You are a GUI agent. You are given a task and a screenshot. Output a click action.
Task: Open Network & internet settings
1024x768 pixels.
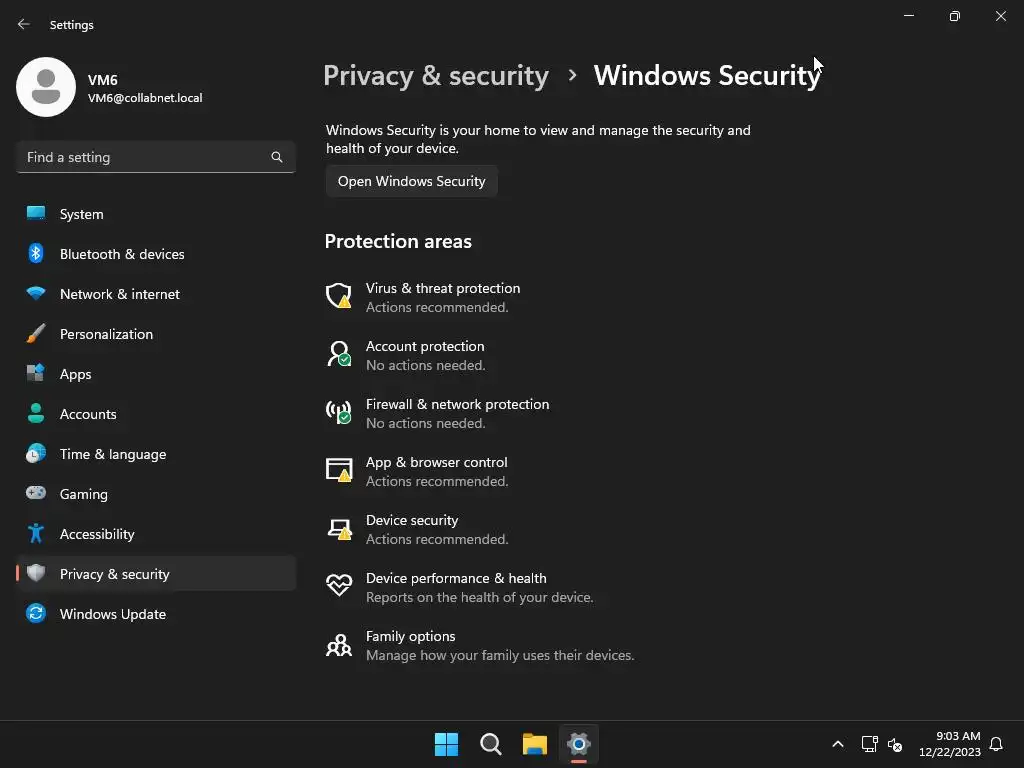(x=120, y=294)
